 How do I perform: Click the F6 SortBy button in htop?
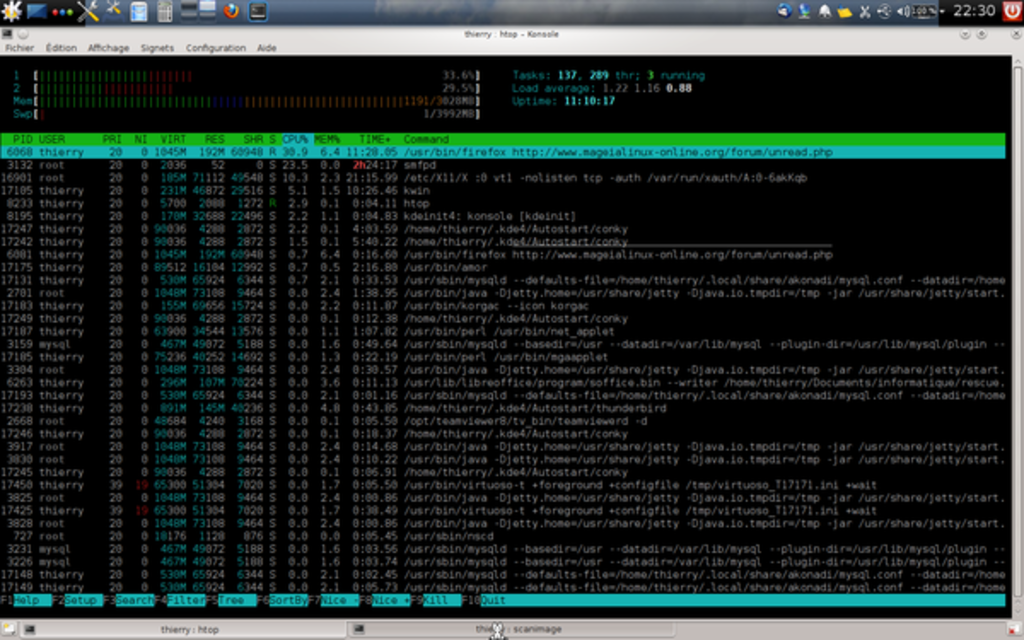coord(282,600)
